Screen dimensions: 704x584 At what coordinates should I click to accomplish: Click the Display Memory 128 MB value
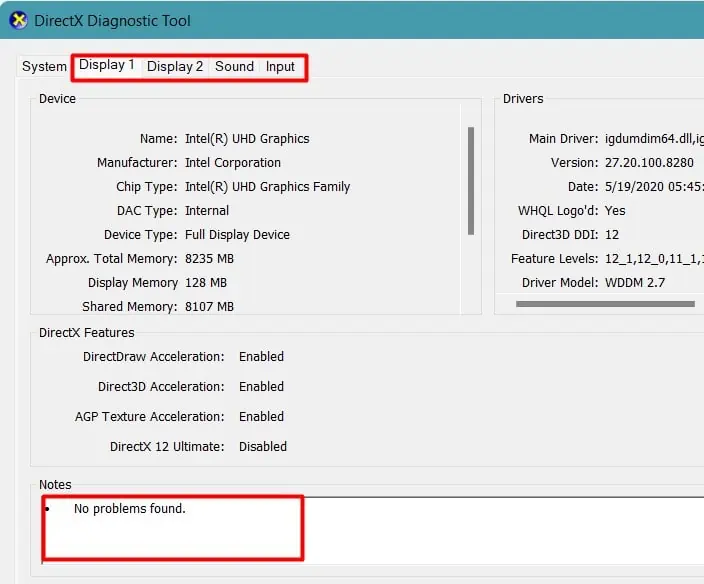point(206,283)
